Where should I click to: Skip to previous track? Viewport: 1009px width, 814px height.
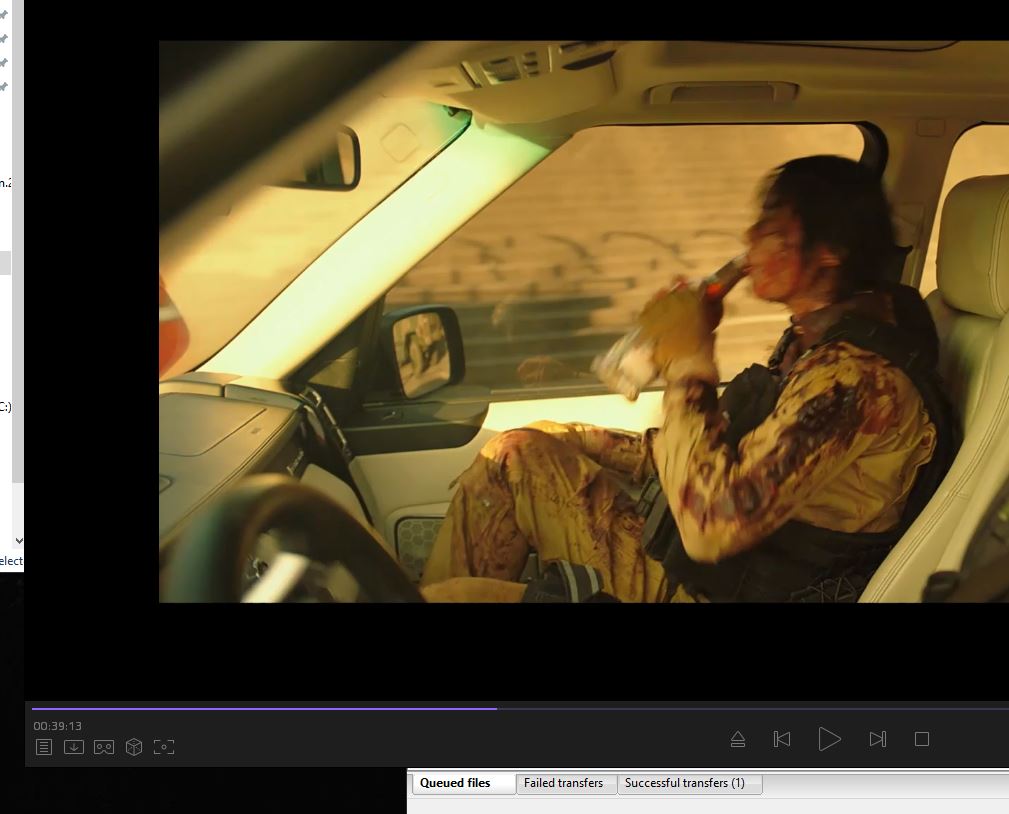pyautogui.click(x=782, y=739)
